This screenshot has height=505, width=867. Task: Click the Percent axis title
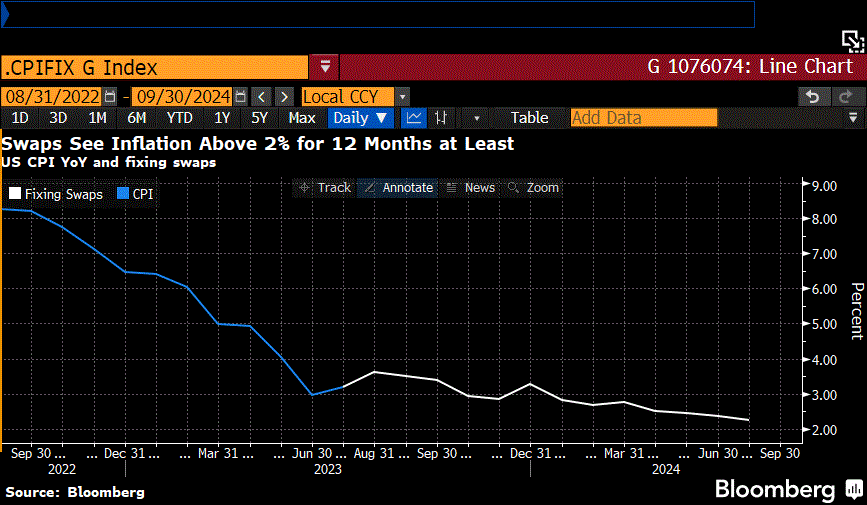coord(856,310)
